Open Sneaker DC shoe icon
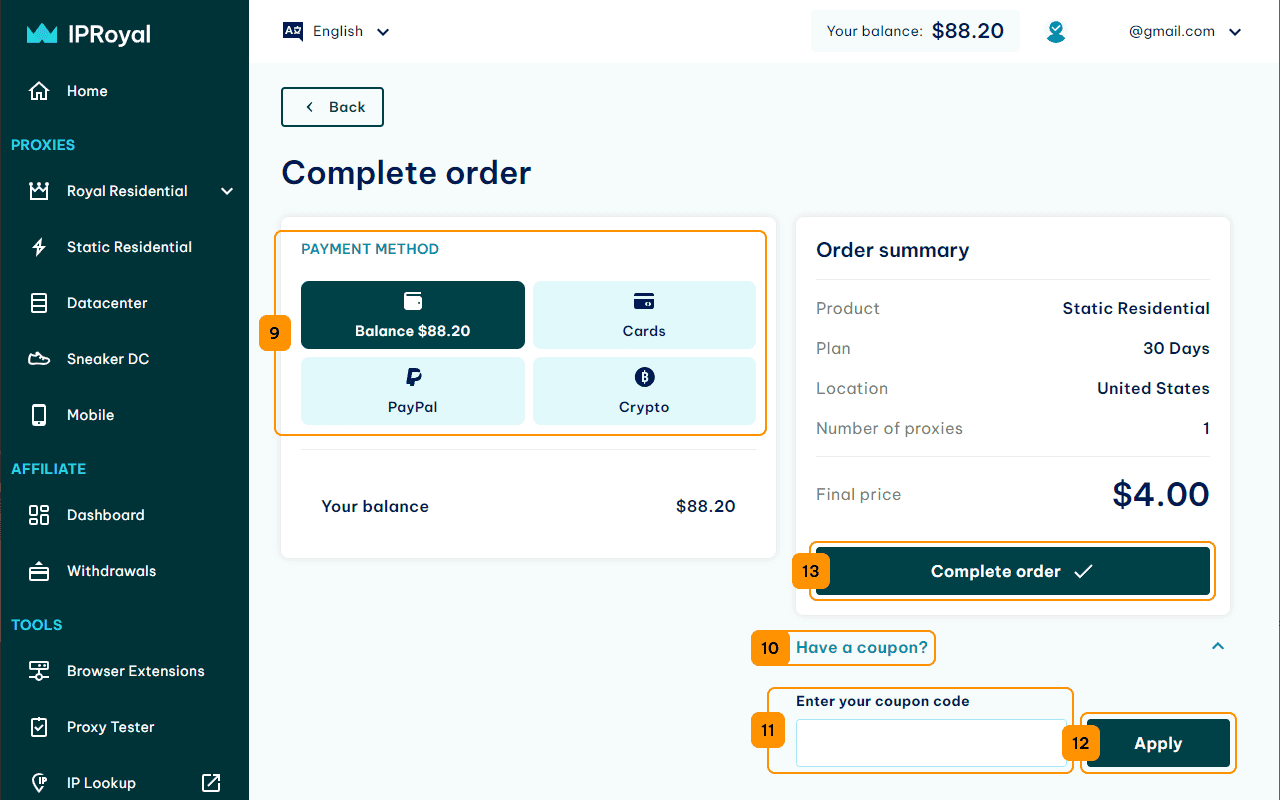 [x=39, y=359]
